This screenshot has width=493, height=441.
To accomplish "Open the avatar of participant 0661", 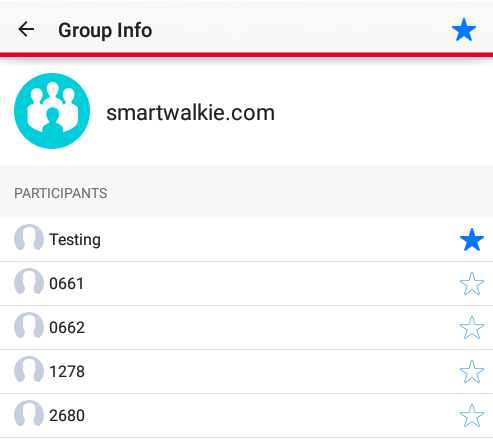I will click(x=29, y=281).
